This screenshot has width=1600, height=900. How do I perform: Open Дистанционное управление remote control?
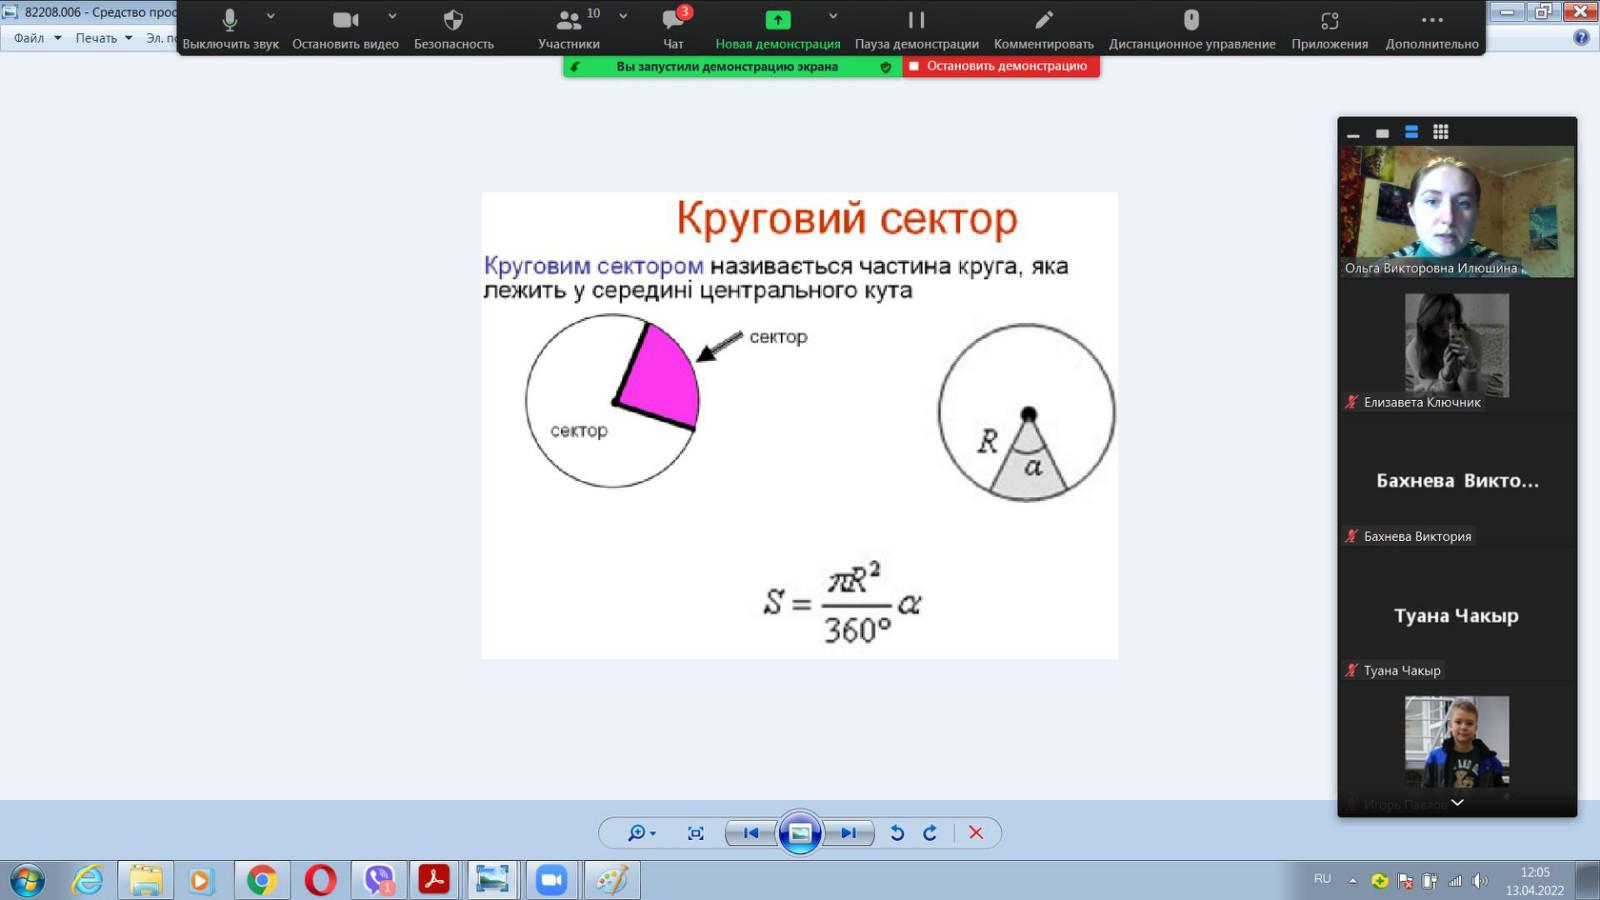(x=1192, y=28)
